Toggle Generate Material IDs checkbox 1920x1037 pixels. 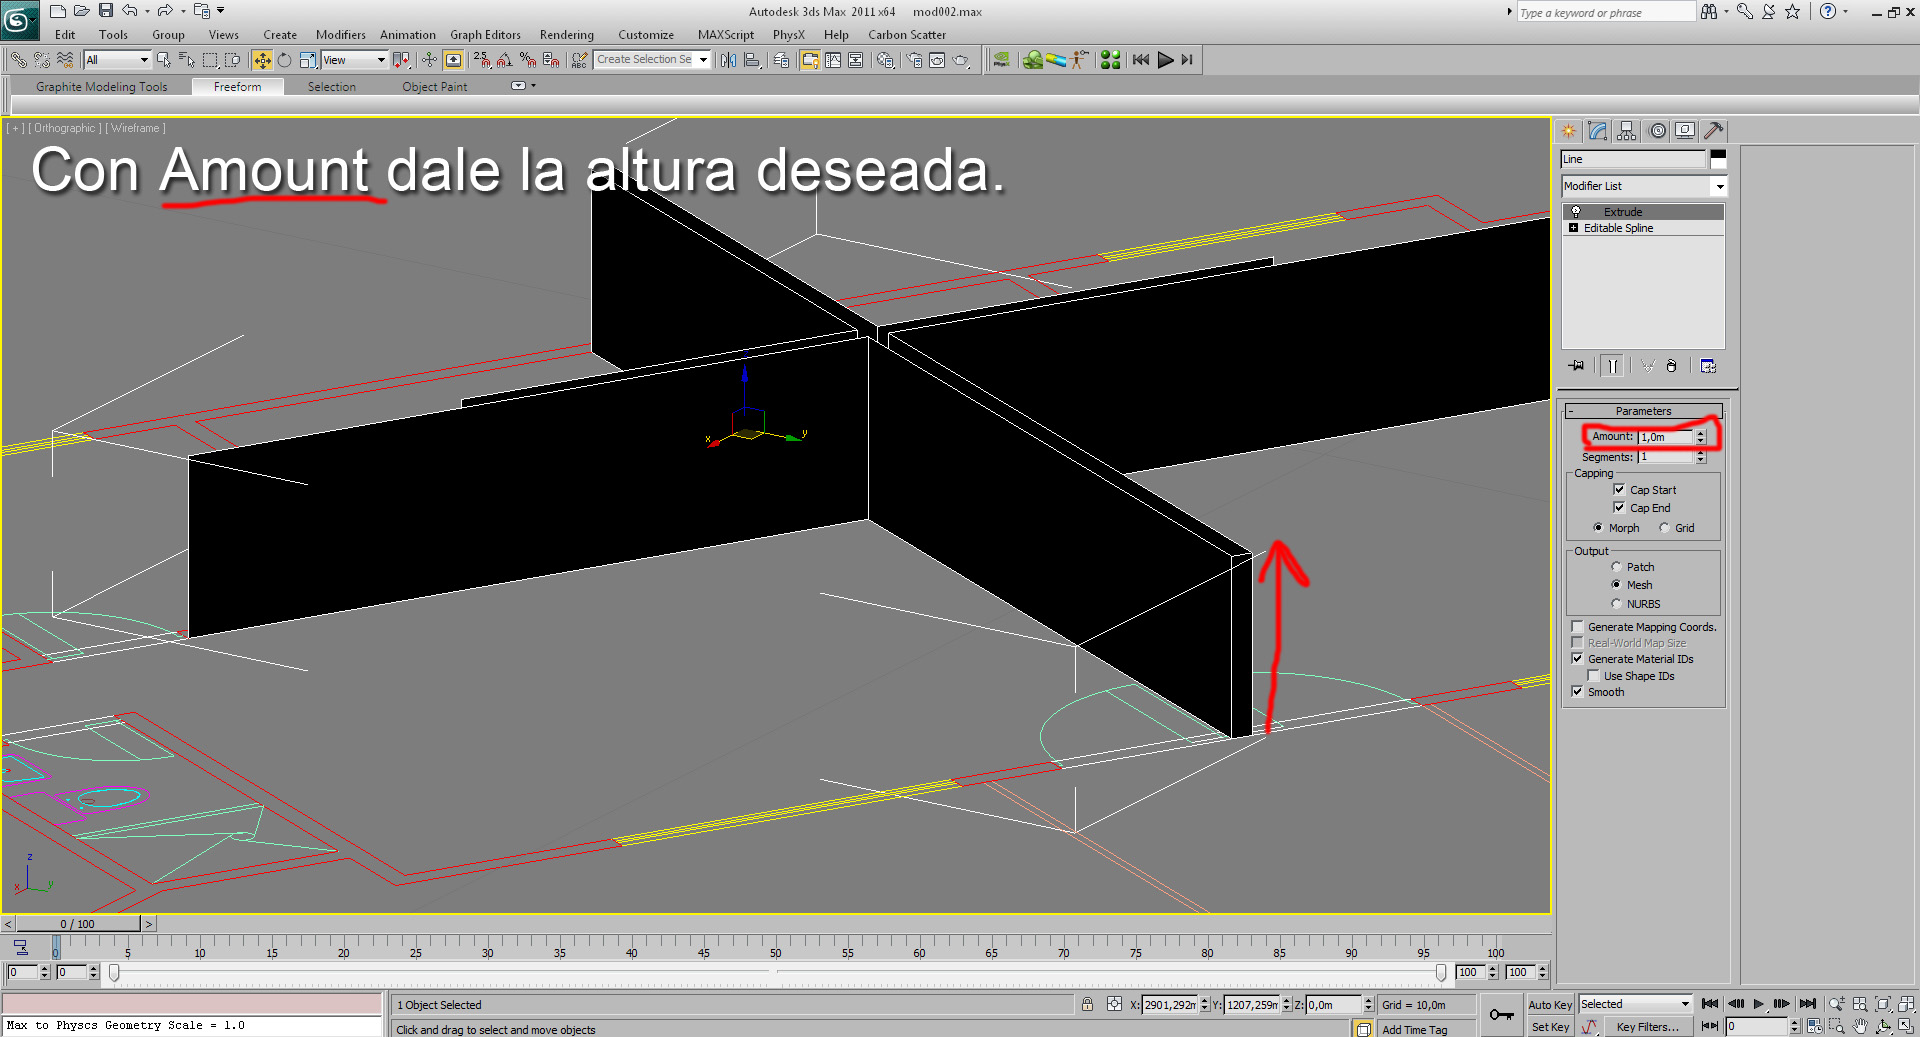coord(1577,659)
